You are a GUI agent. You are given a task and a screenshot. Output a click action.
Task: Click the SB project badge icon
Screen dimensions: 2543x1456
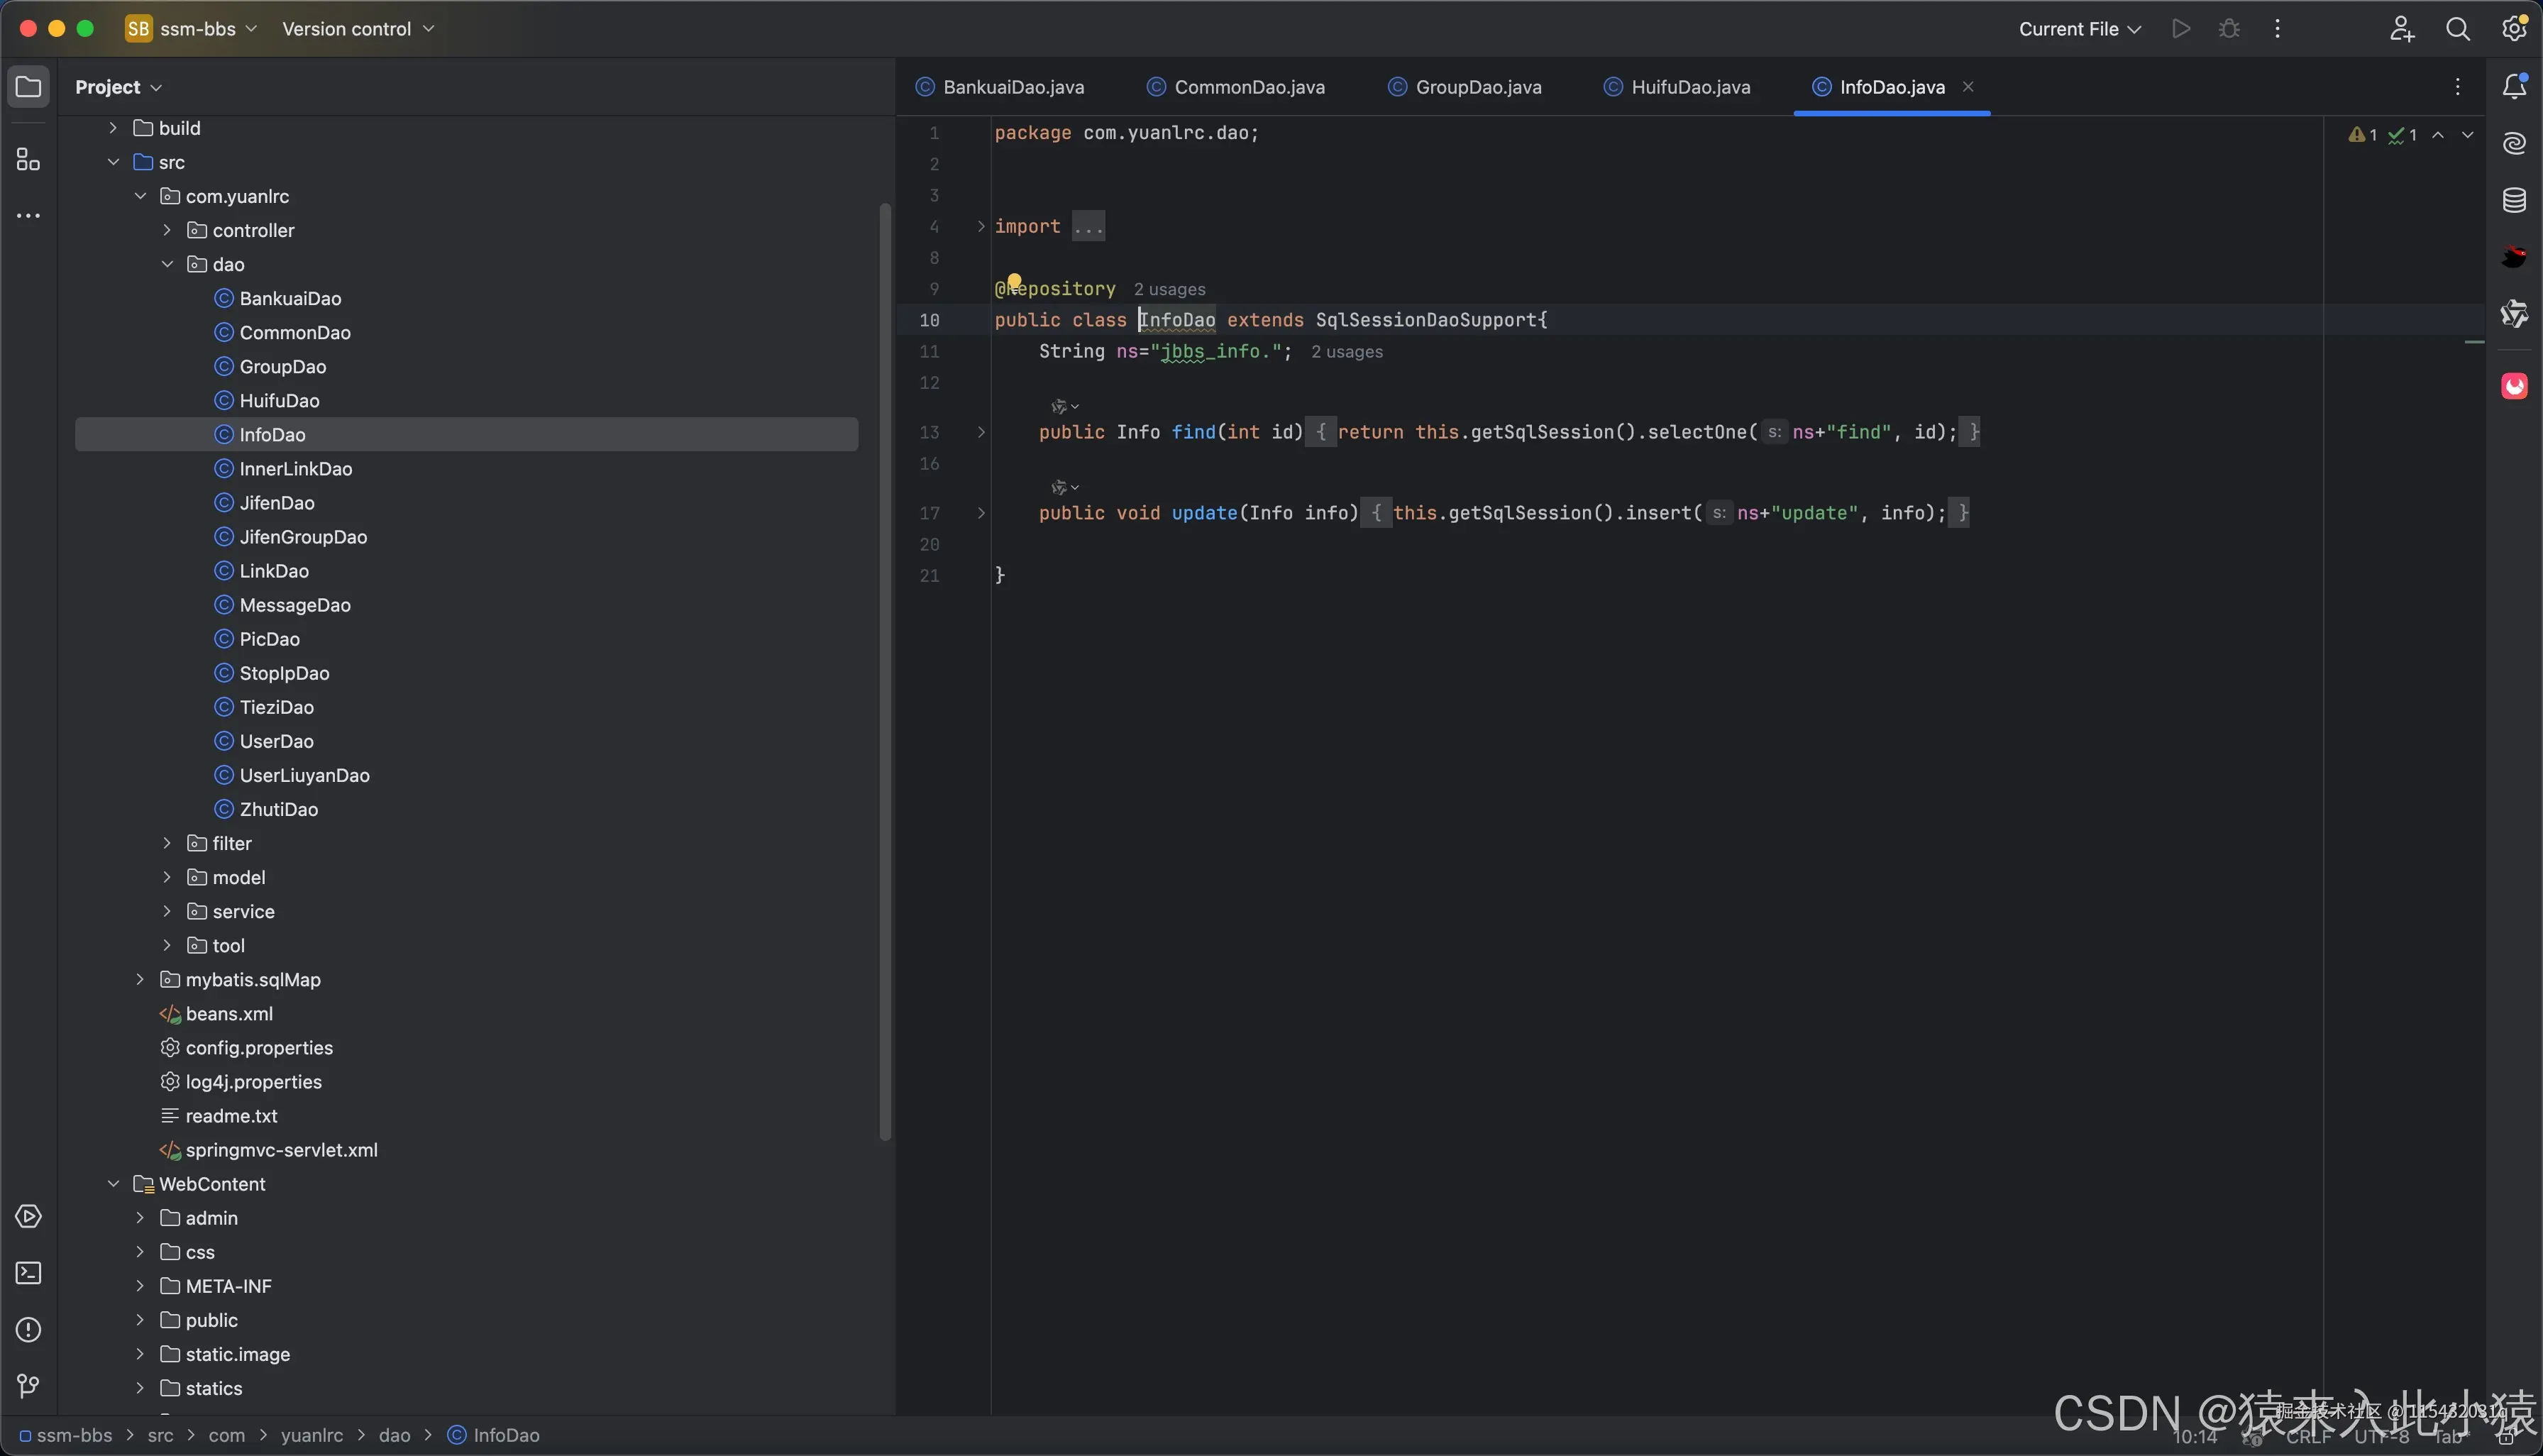point(138,29)
